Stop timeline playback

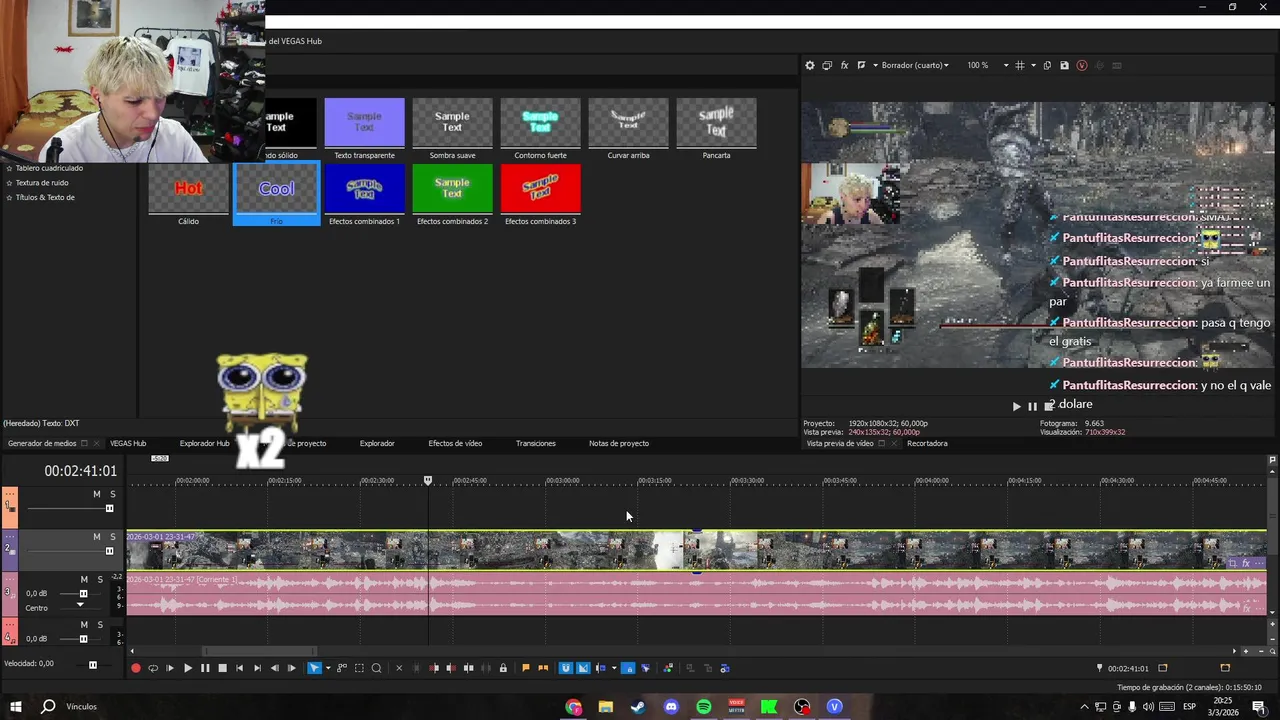tap(222, 668)
